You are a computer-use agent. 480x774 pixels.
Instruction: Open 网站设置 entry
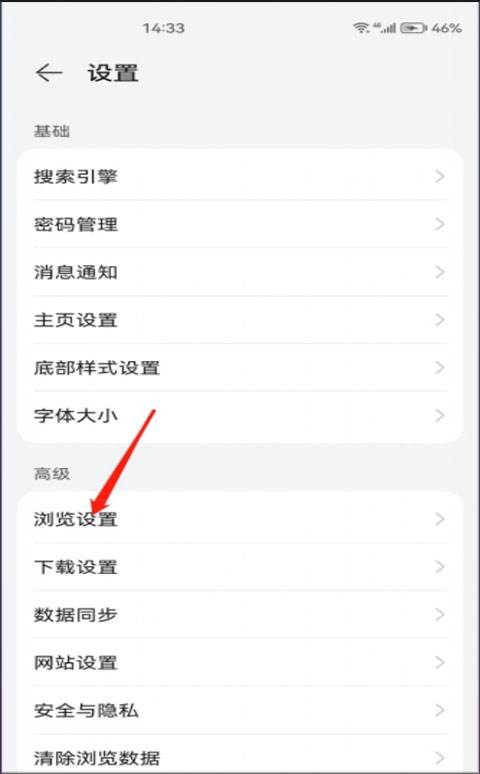(240, 662)
